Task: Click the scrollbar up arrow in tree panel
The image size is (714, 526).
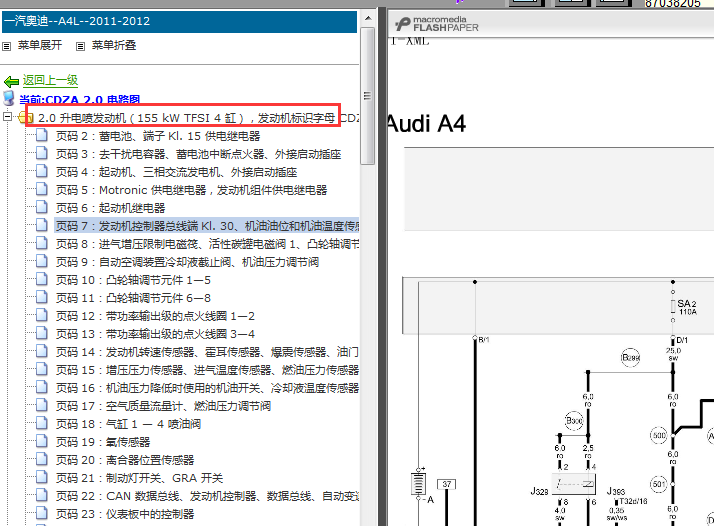Action: pos(368,18)
